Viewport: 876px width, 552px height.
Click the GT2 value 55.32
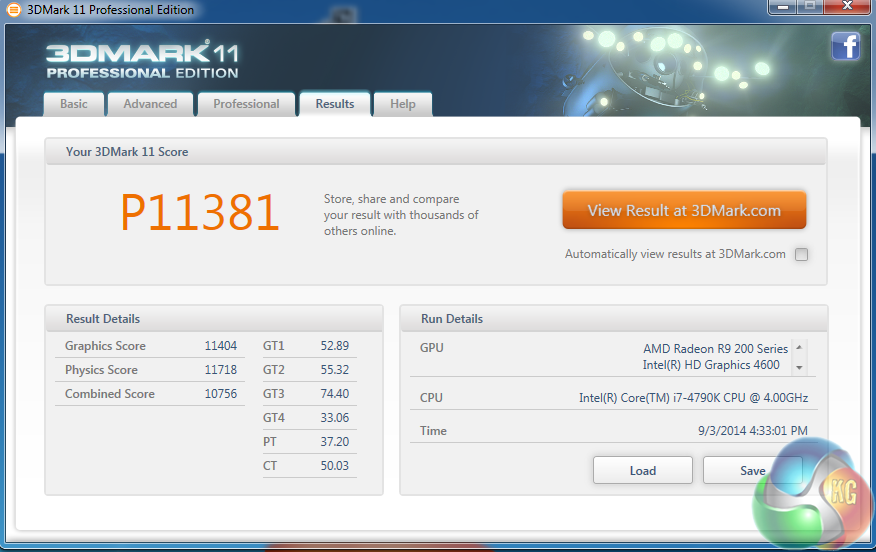coord(335,370)
